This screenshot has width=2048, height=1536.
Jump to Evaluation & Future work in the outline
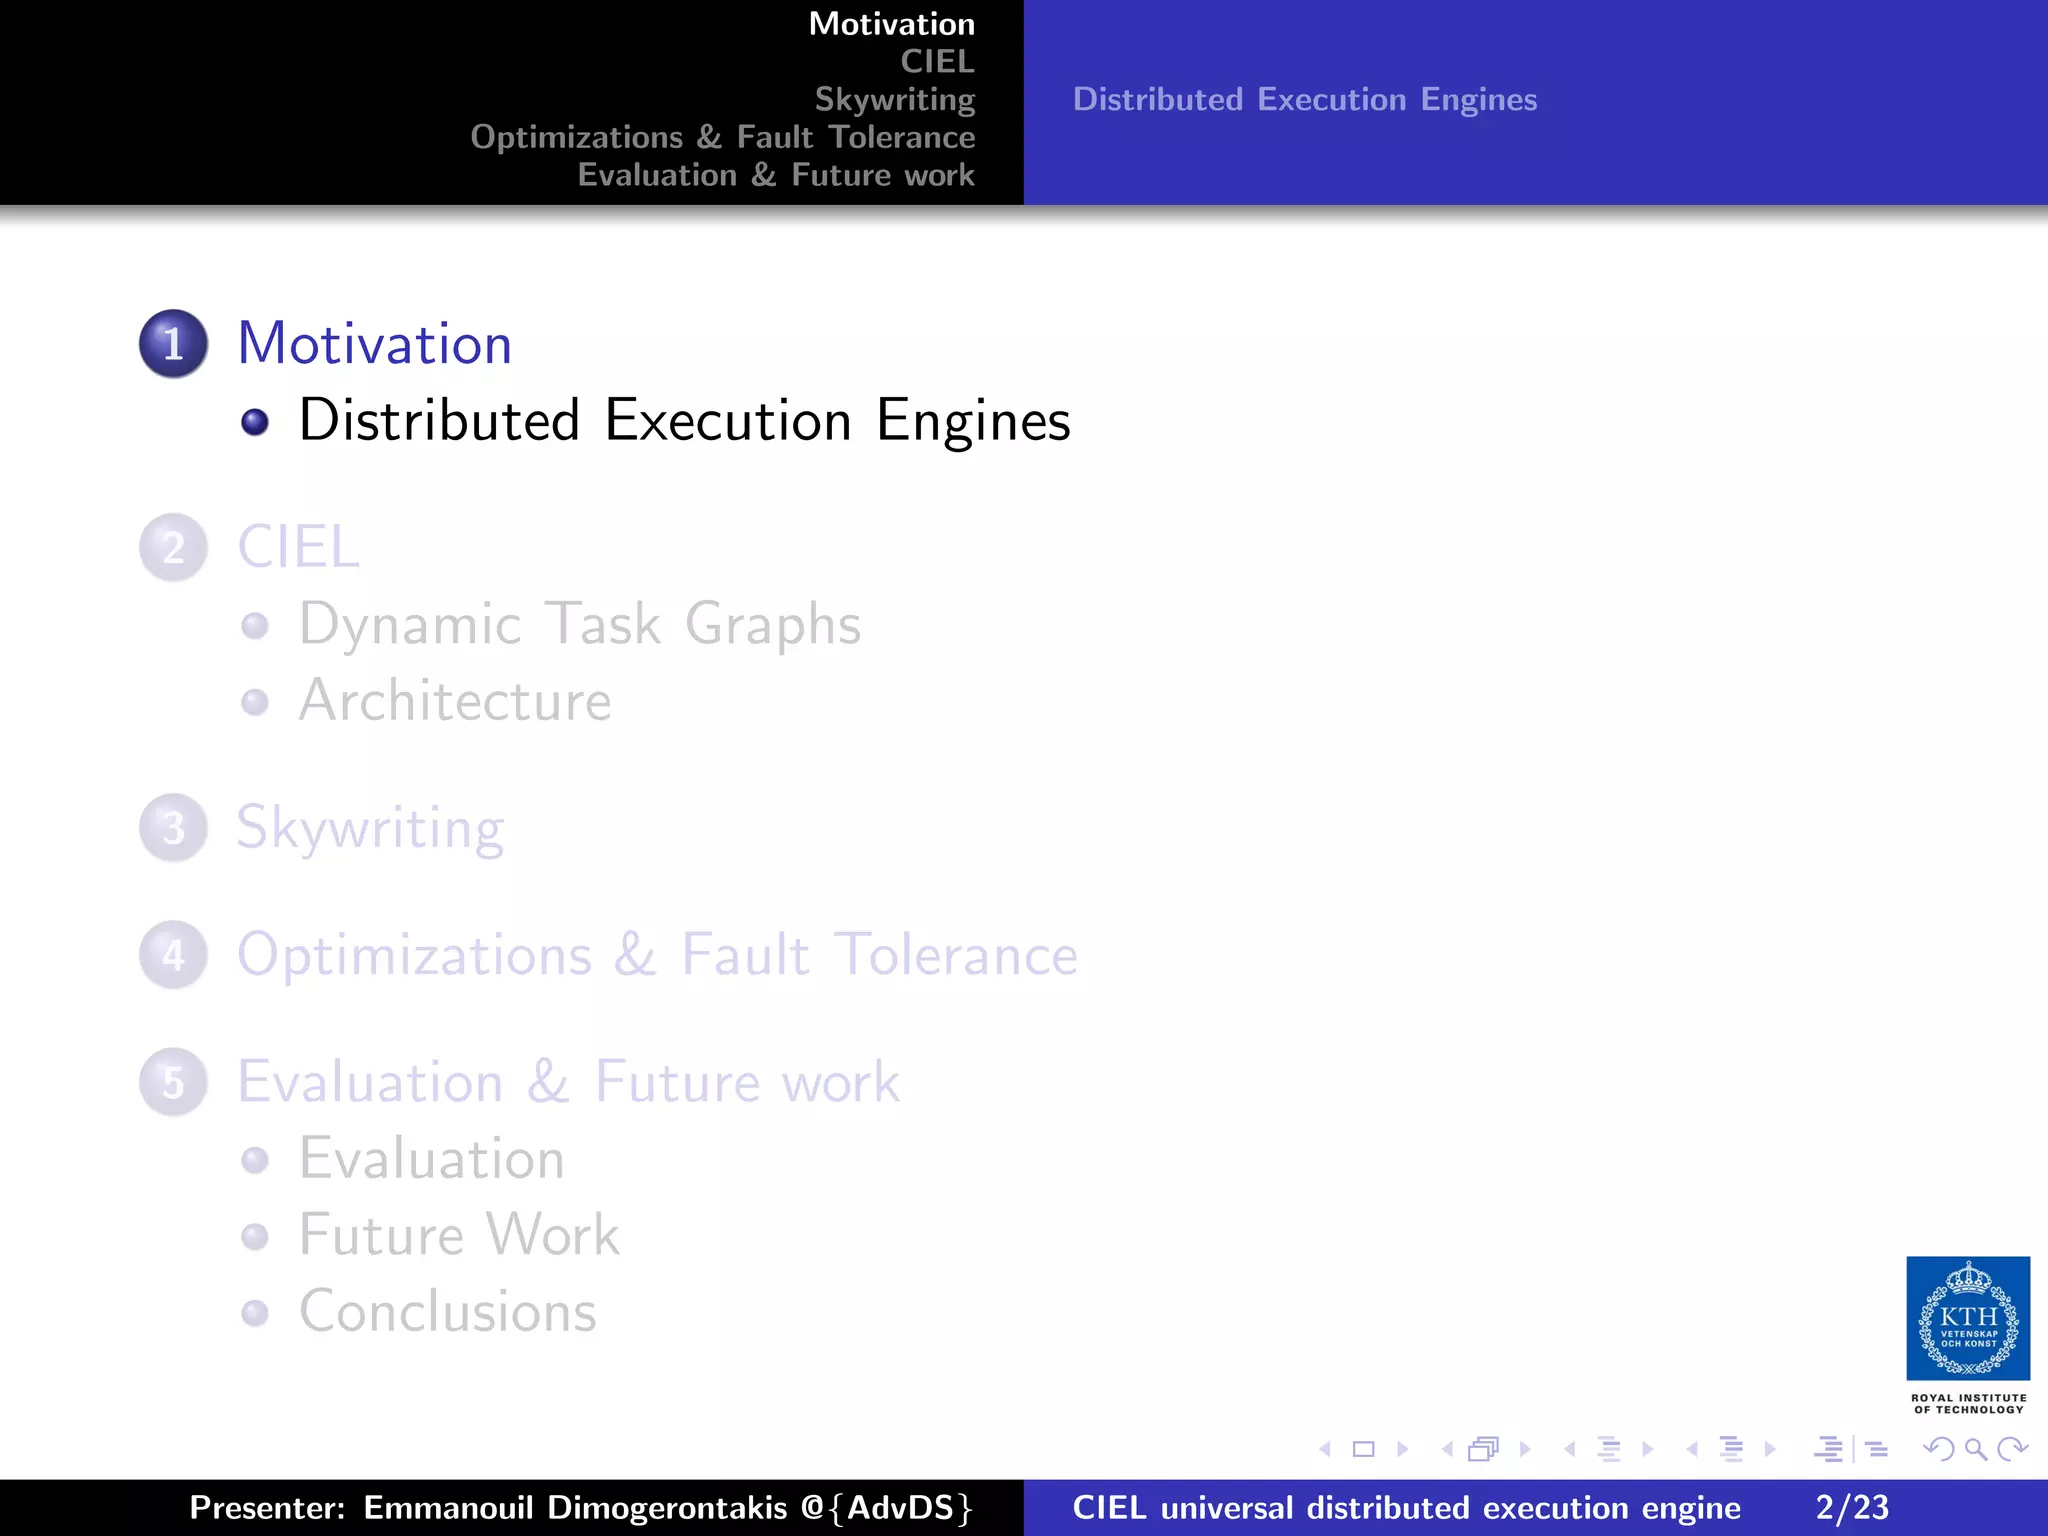coord(569,1082)
